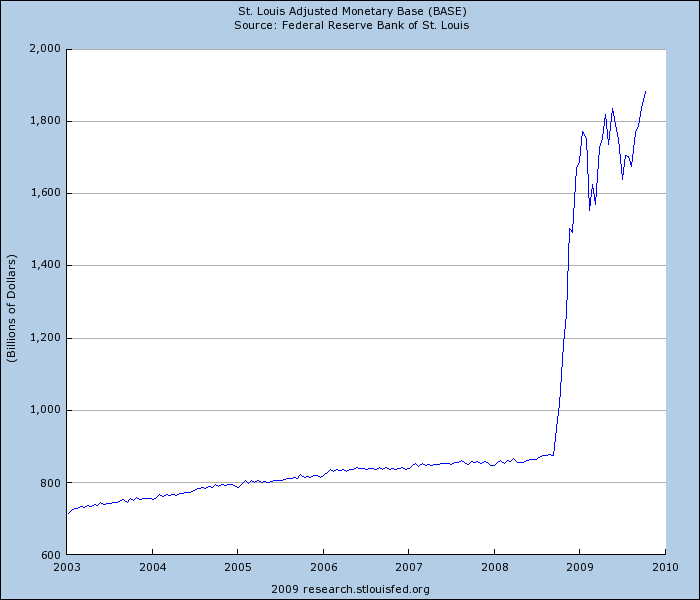Click the x-axis year label '2008'
This screenshot has height=600, width=700.
[x=495, y=567]
